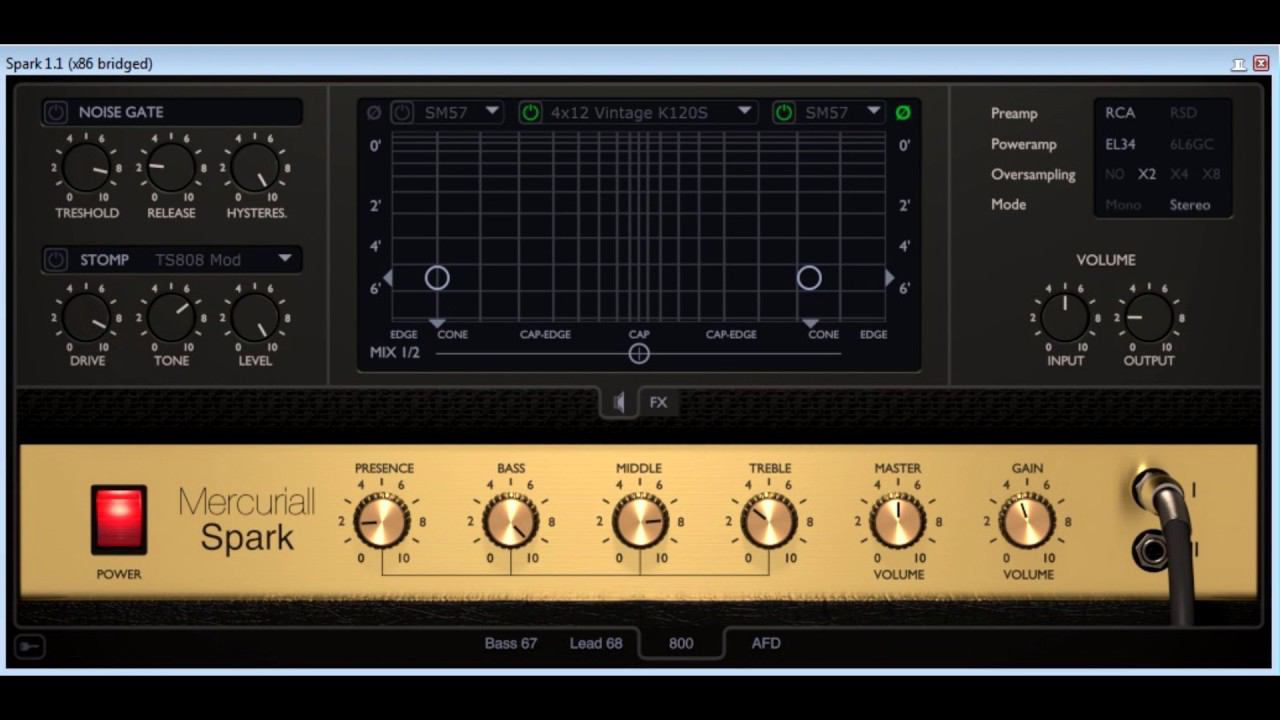The width and height of the screenshot is (1280, 720).
Task: Click the Middle knob on amp
Action: point(640,522)
